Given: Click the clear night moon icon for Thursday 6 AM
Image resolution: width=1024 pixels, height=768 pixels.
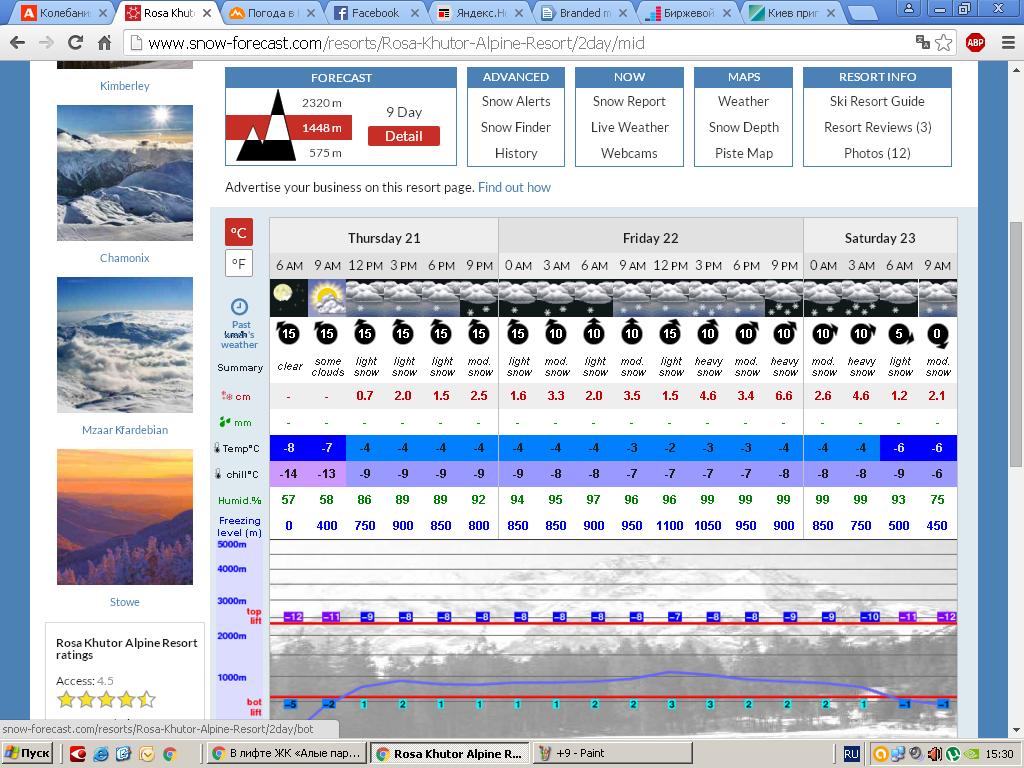Looking at the screenshot, I should coord(289,298).
